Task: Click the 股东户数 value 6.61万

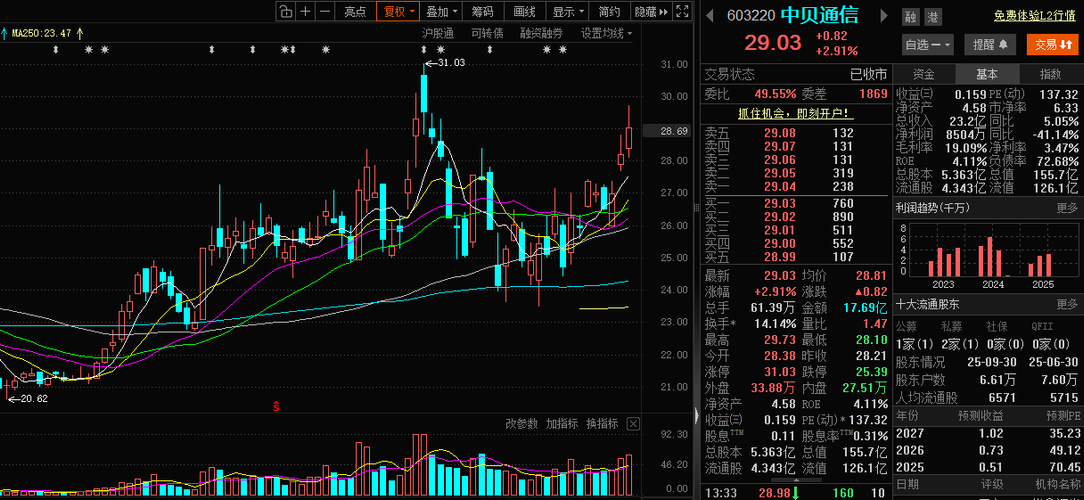Action: click(1000, 379)
